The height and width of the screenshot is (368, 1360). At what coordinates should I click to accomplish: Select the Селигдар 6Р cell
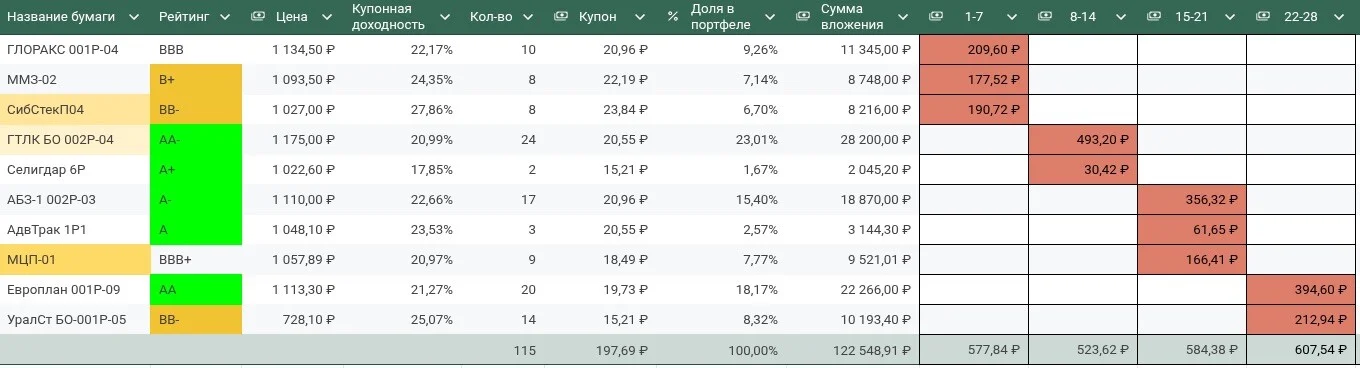point(74,169)
